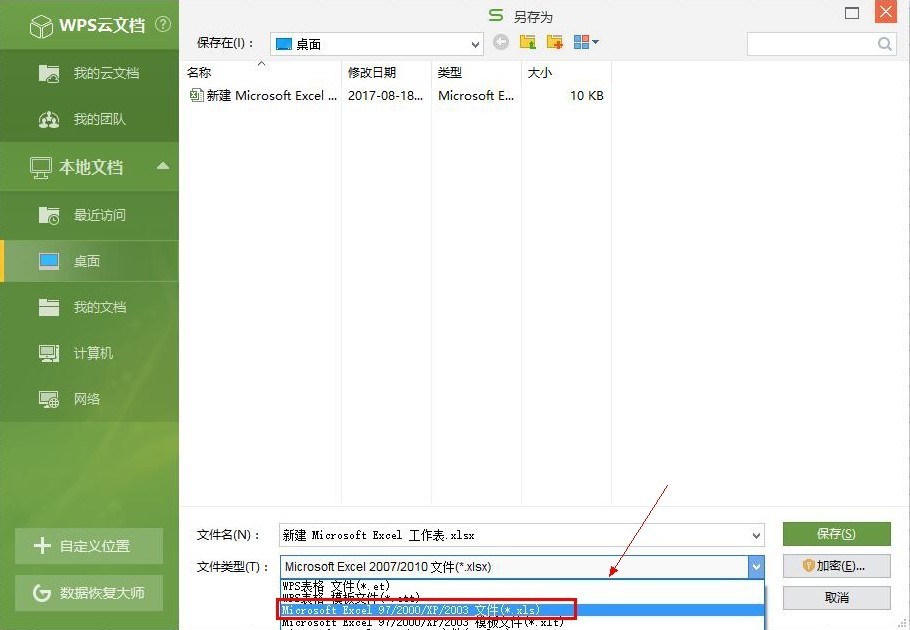
Task: Click the 取消 button
Action: pyautogui.click(x=836, y=598)
